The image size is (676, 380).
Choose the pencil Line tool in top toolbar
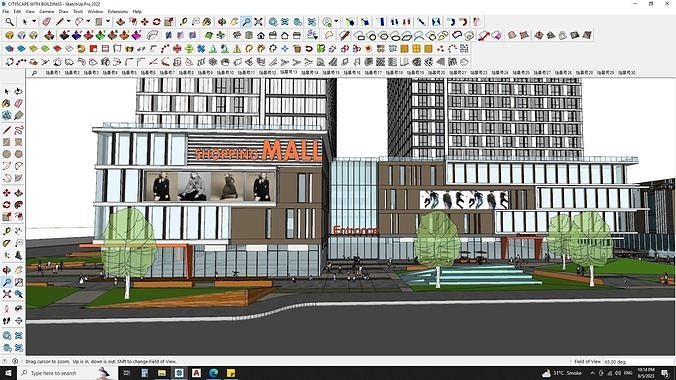click(x=59, y=22)
